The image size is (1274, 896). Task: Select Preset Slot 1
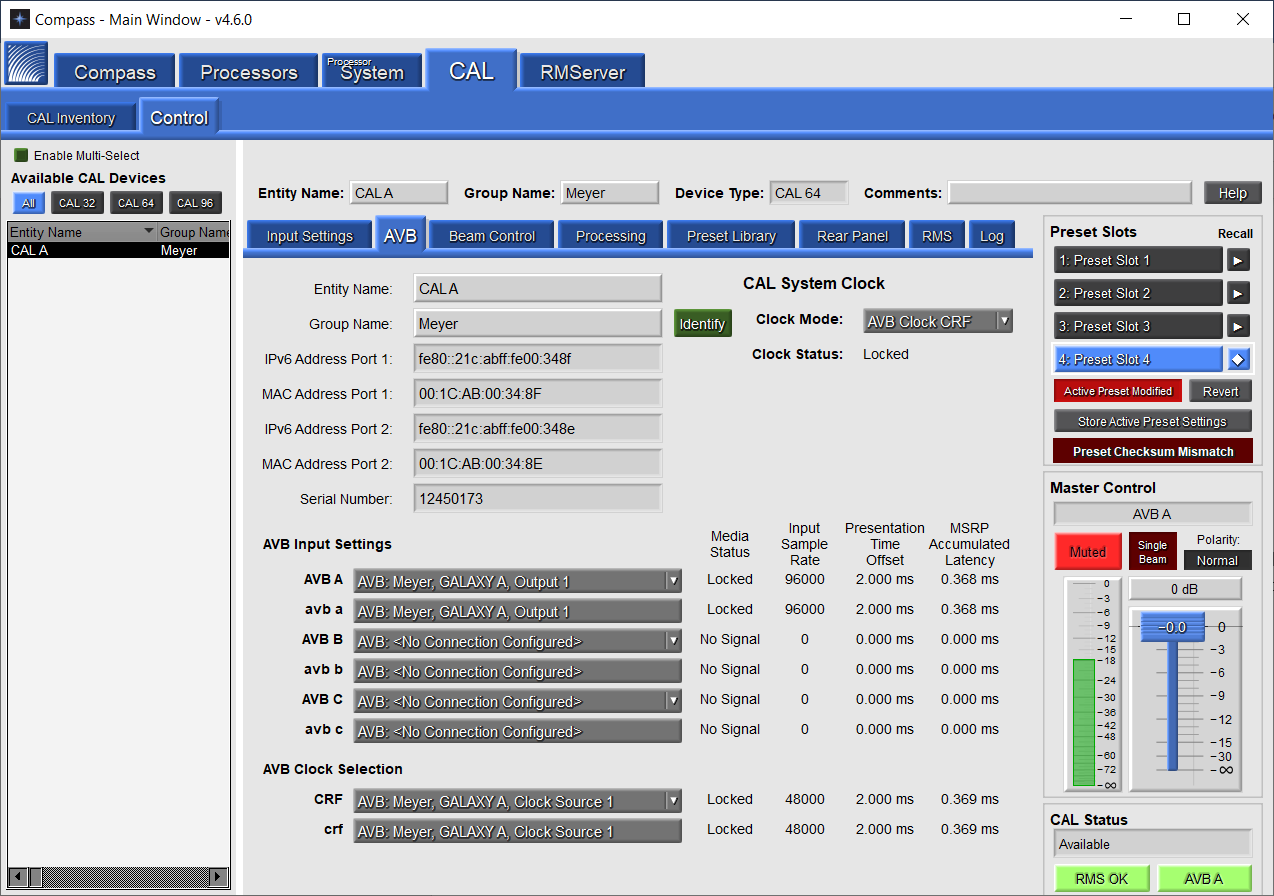click(1139, 261)
